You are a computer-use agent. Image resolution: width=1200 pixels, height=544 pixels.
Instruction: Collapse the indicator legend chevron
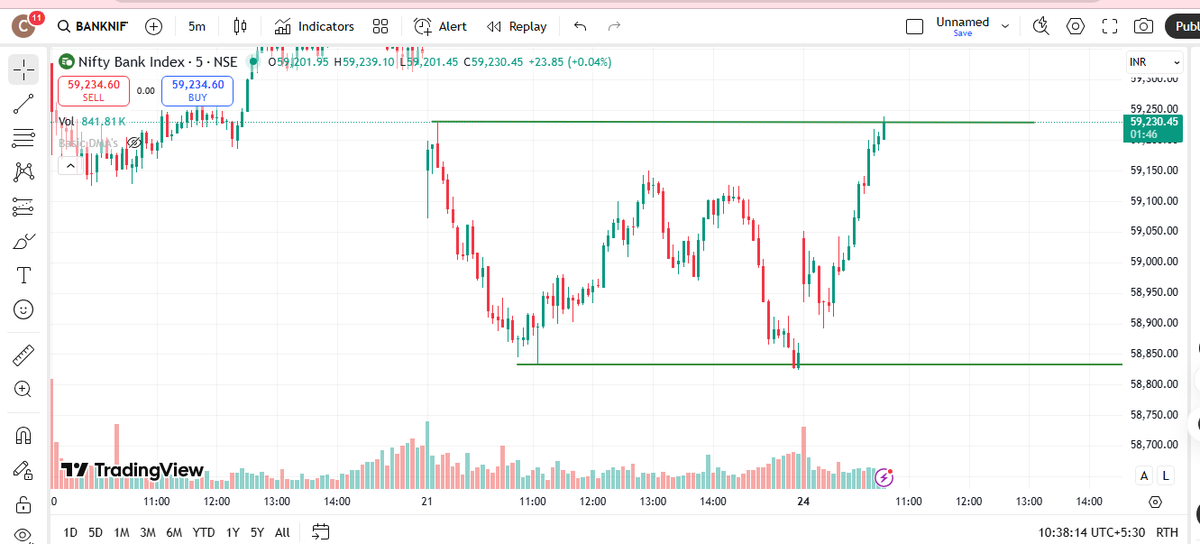[x=71, y=165]
